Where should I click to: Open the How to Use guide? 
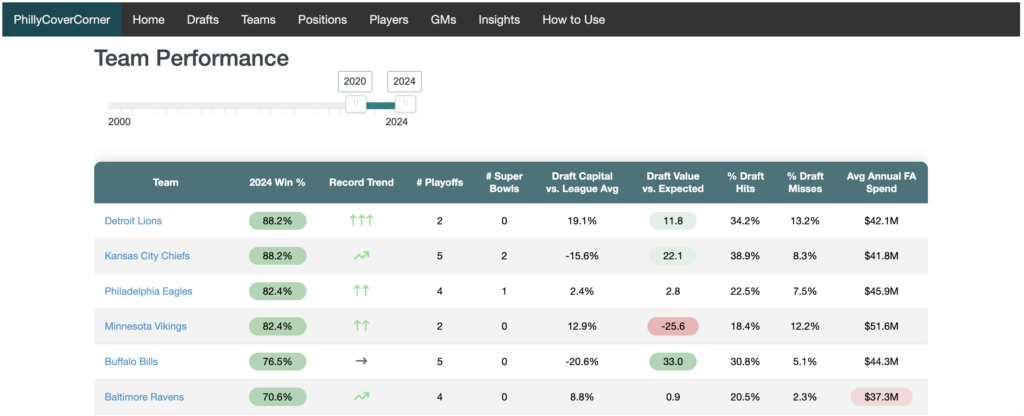pyautogui.click(x=573, y=19)
